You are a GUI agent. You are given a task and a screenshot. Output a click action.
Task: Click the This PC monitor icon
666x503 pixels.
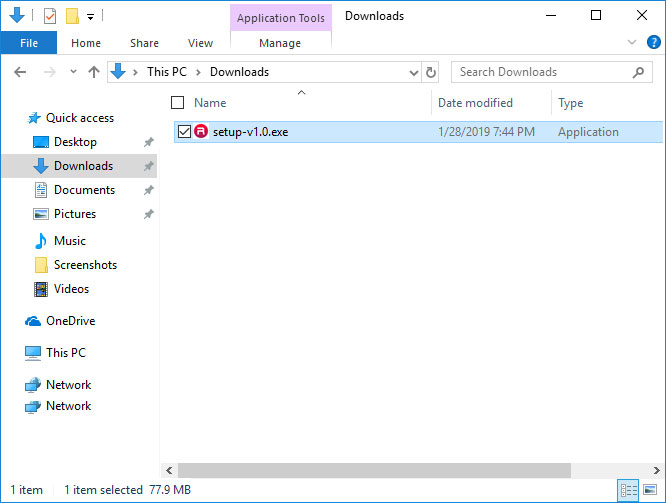[x=33, y=353]
